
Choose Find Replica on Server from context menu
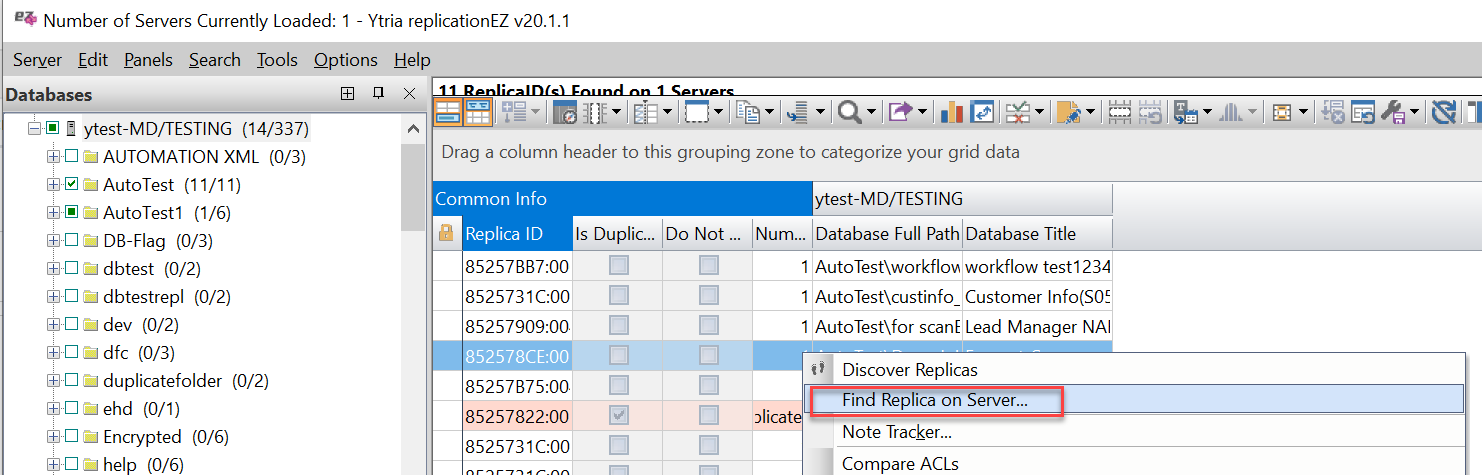coord(934,400)
